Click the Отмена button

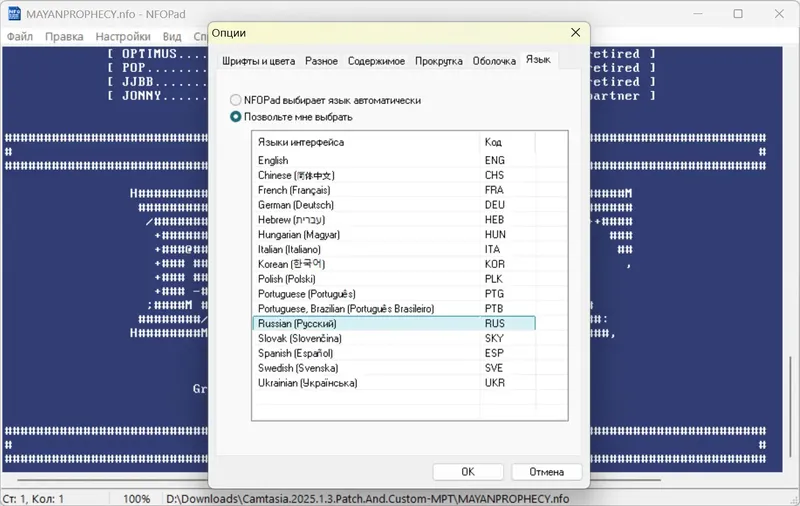click(546, 472)
